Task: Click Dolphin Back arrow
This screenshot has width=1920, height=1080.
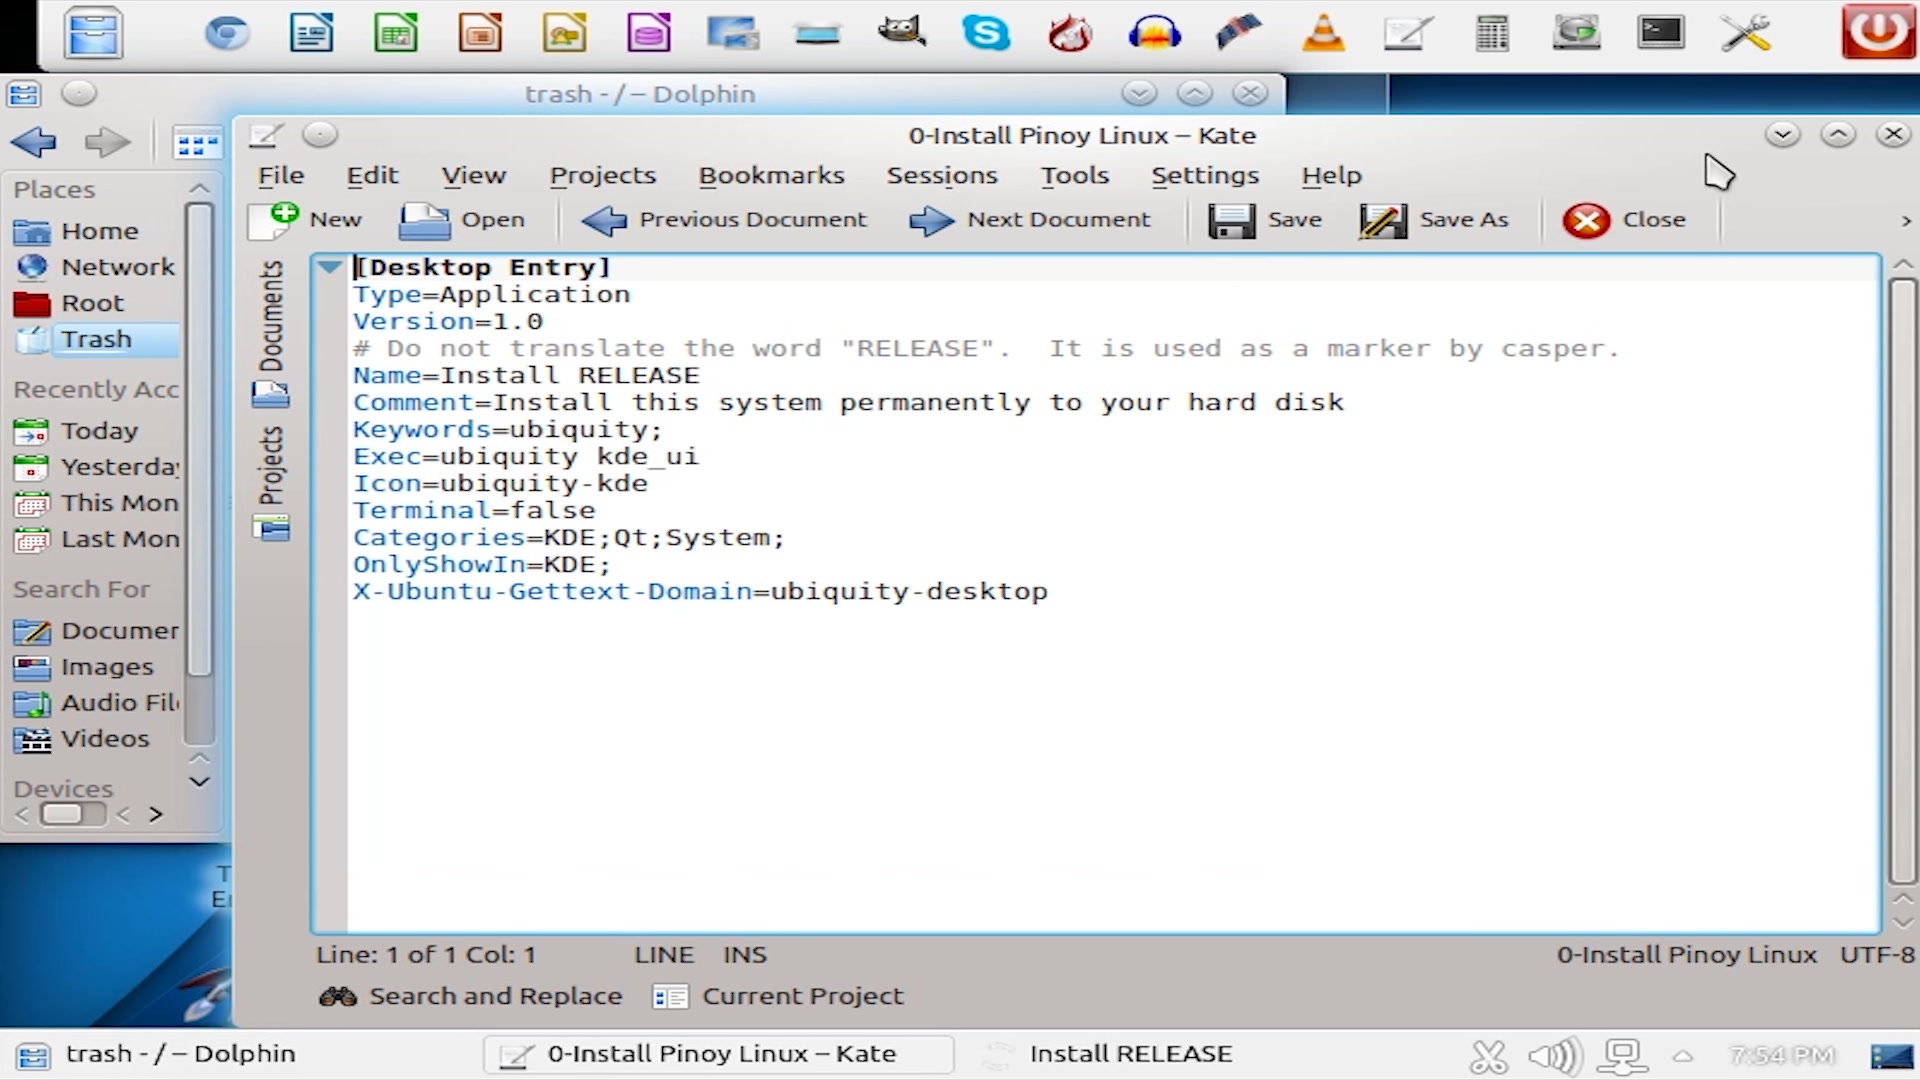Action: pyautogui.click(x=33, y=142)
